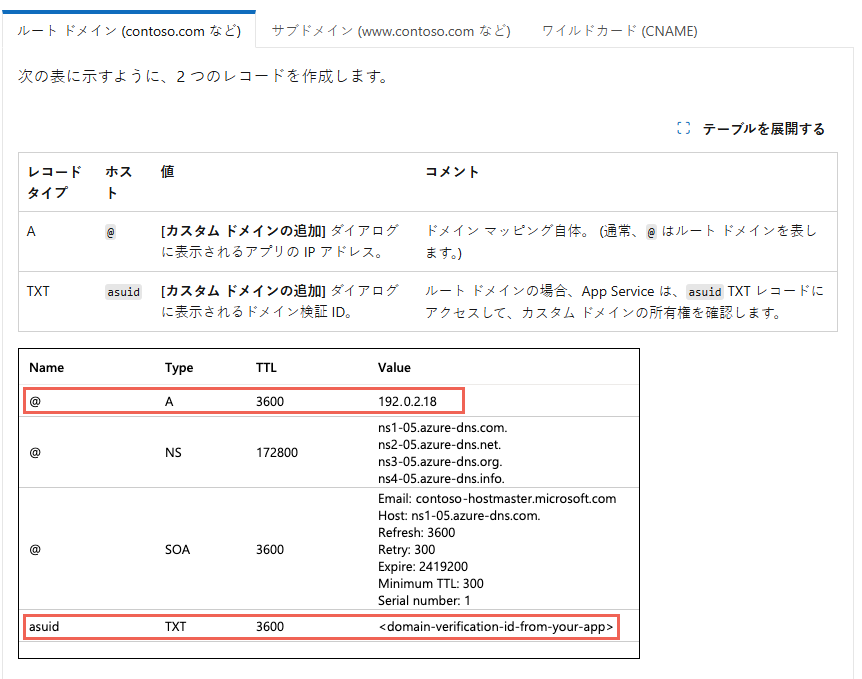The image size is (862, 679).
Task: Click the 172800 TTL value in NS row
Action: [277, 452]
